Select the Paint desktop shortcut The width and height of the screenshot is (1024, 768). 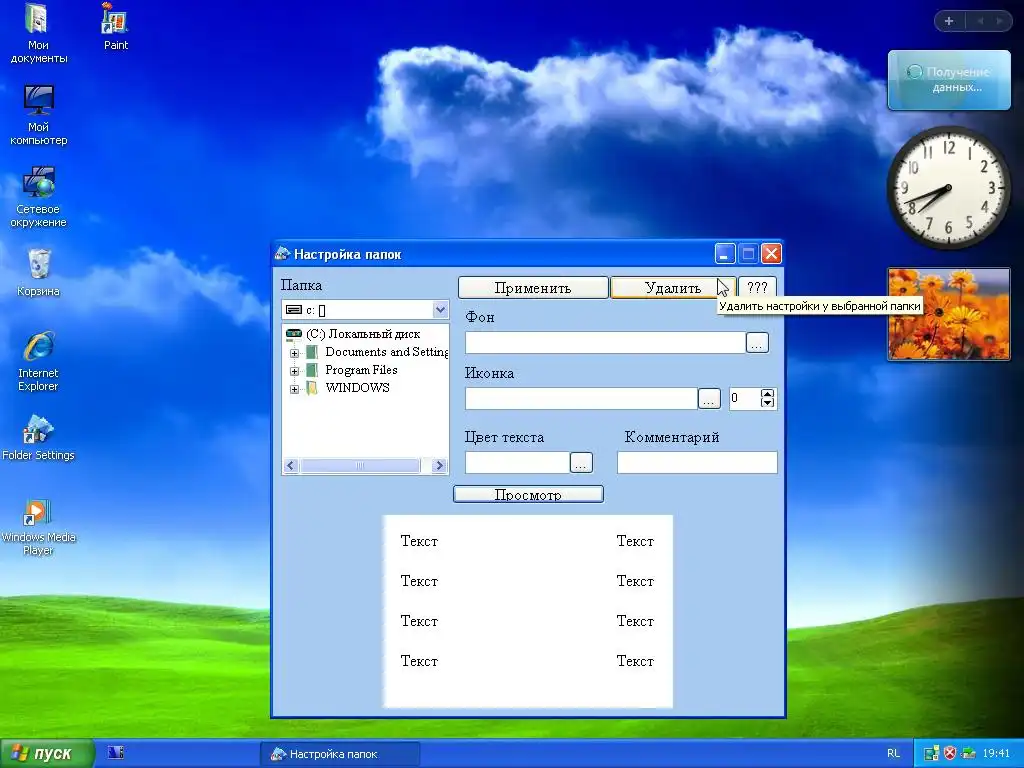coord(115,26)
